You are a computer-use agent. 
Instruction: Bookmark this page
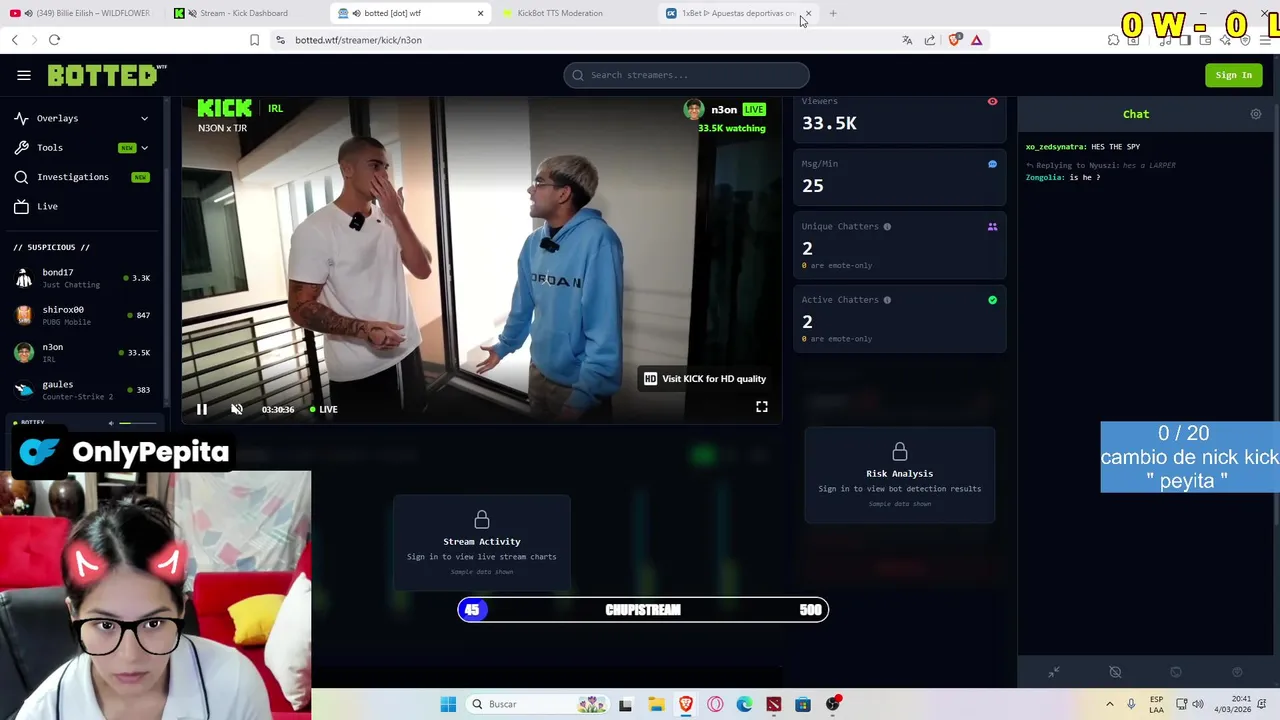255,40
